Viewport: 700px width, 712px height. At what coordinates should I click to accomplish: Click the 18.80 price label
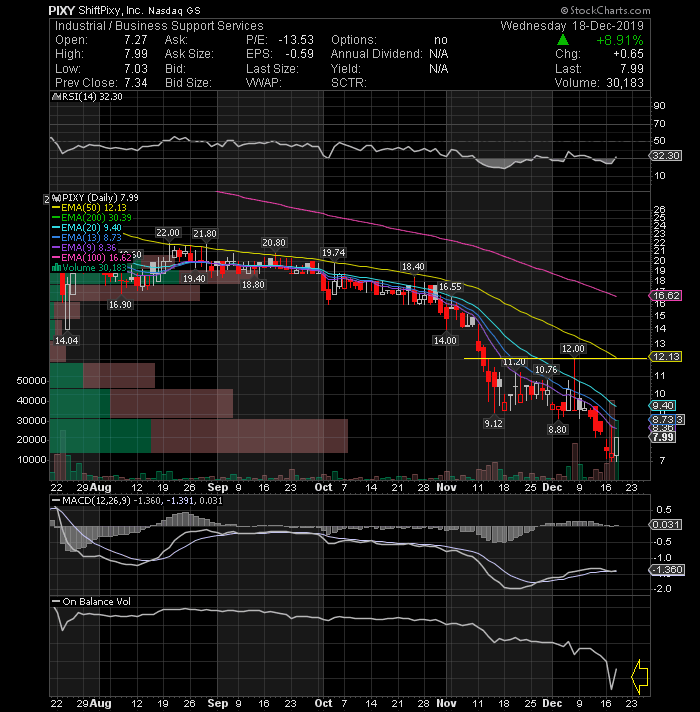(253, 285)
